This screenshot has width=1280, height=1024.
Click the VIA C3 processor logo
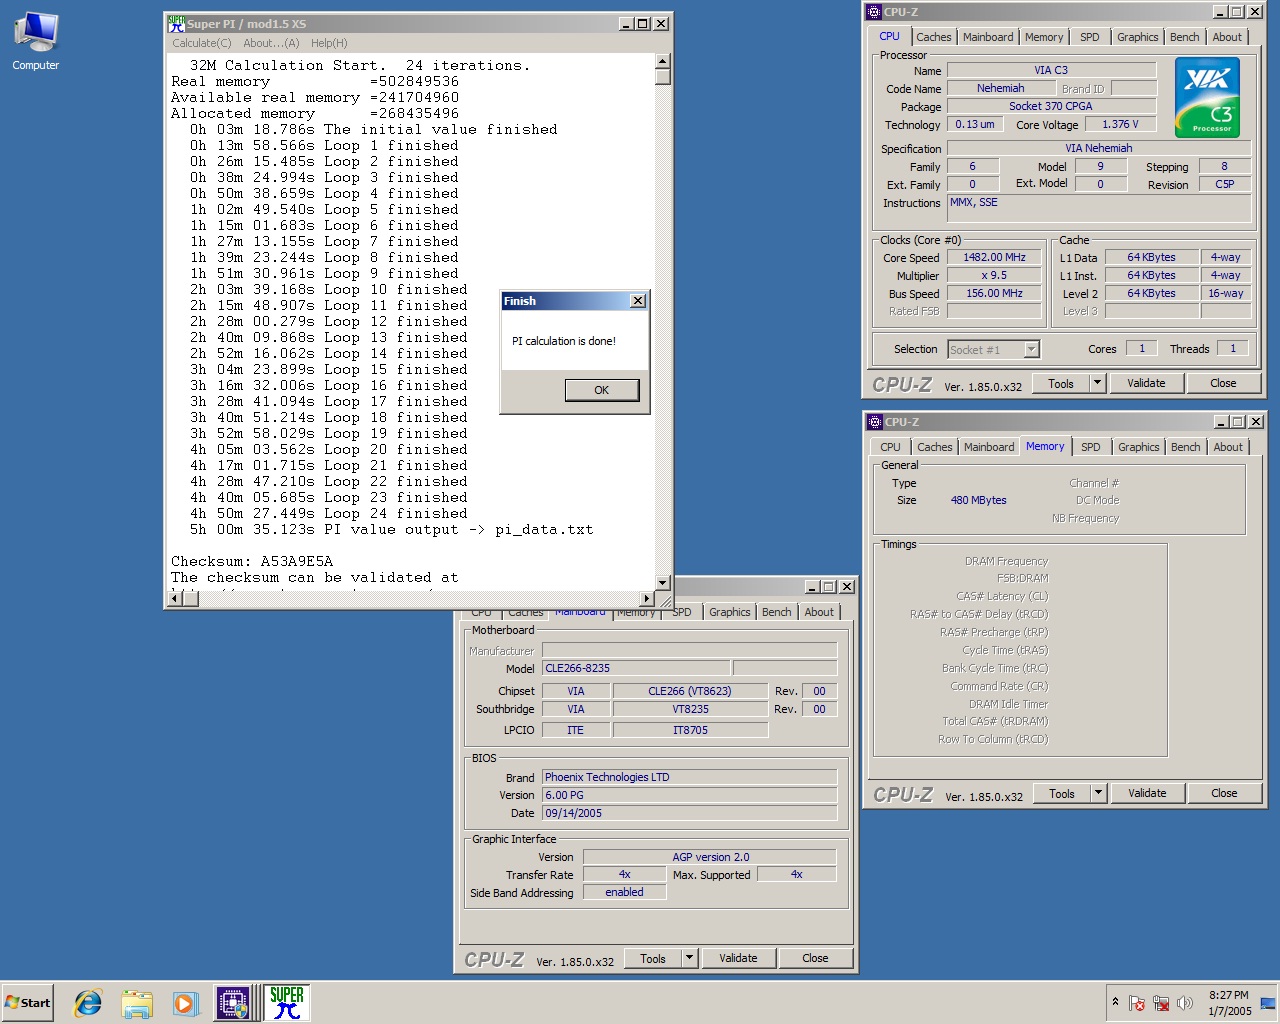[1207, 97]
